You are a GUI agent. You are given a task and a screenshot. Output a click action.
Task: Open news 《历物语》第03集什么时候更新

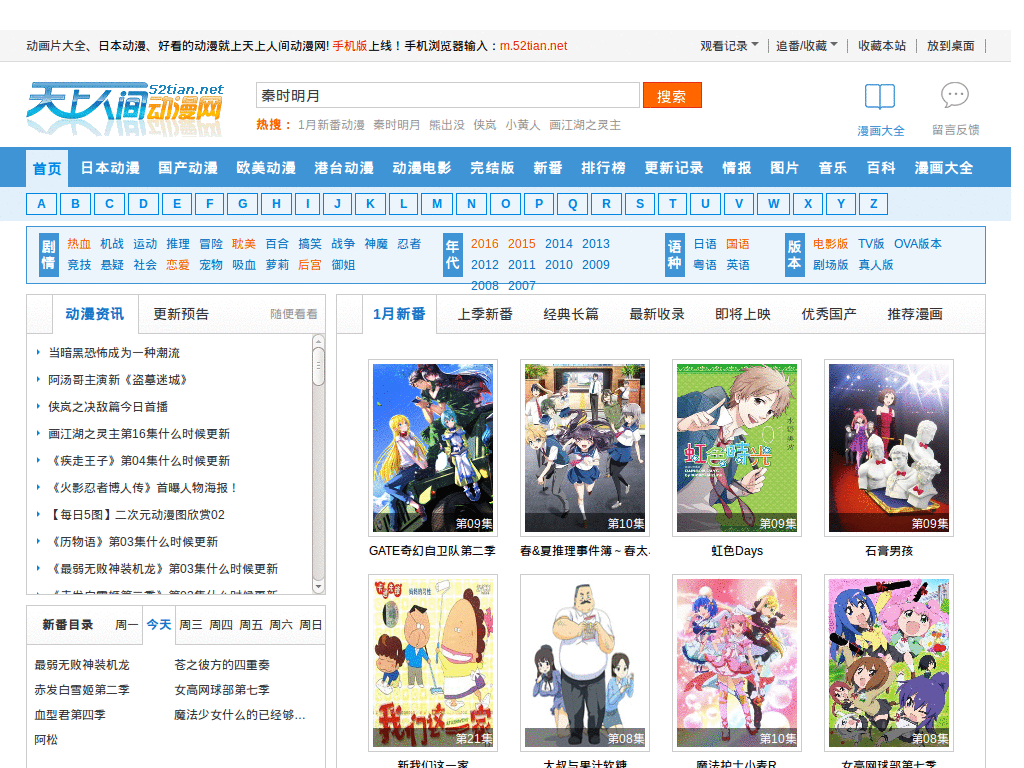pos(133,542)
